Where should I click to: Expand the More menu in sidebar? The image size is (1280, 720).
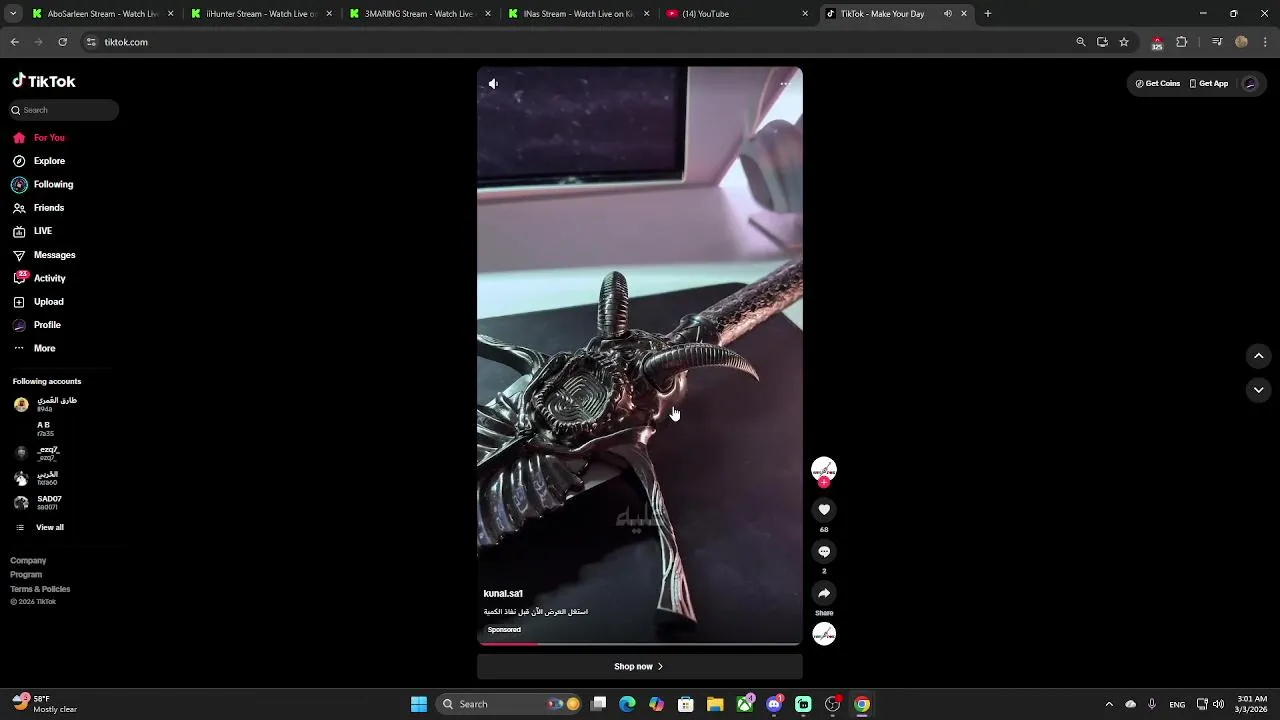[35, 348]
